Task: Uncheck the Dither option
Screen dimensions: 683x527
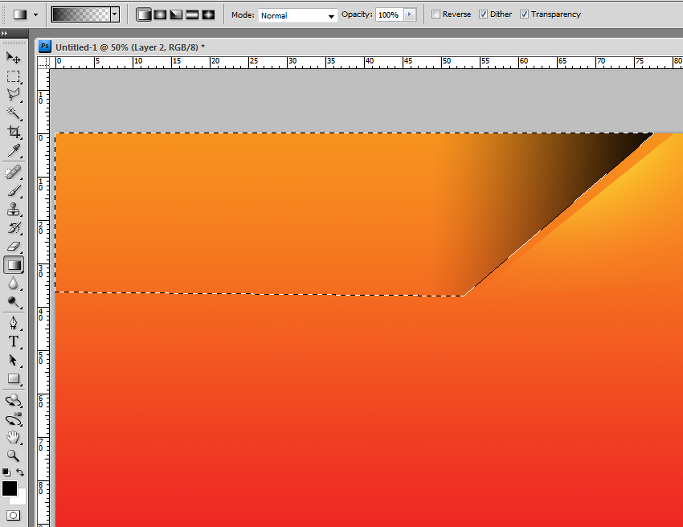Action: [x=484, y=14]
